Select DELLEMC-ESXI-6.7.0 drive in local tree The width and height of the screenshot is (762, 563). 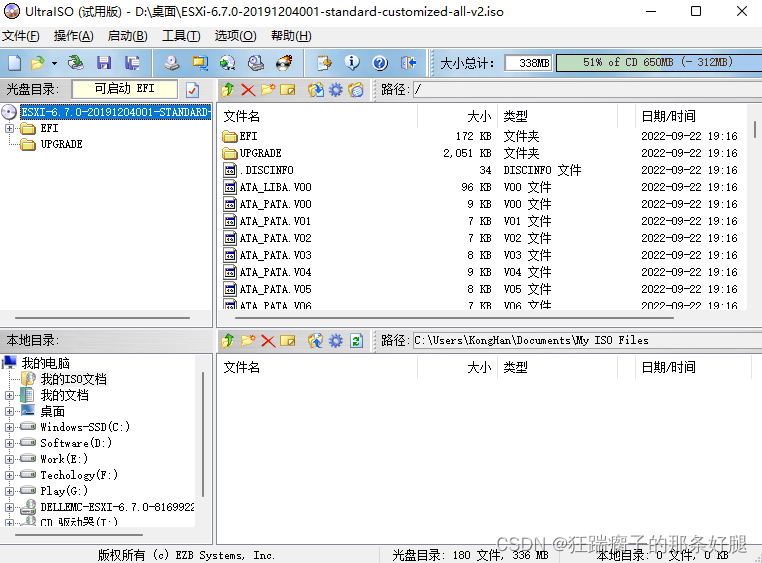tap(117, 507)
